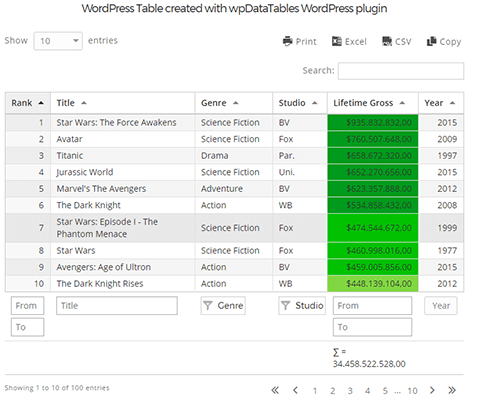Click the $935,832,832.00 gross cell
This screenshot has width=480, height=400.
tap(373, 123)
